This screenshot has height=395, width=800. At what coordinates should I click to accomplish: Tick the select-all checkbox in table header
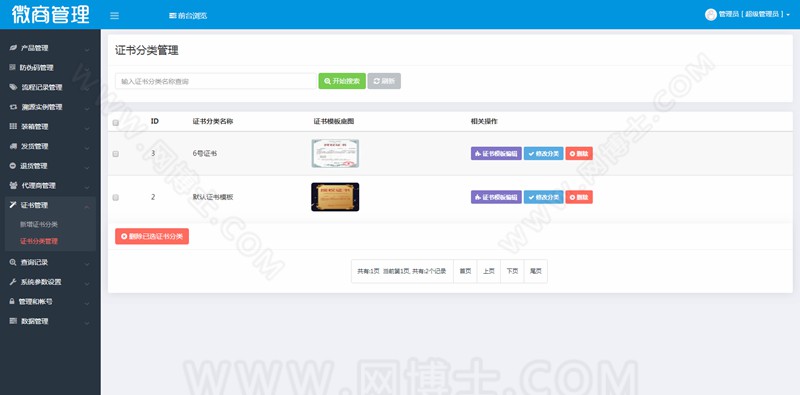click(115, 122)
